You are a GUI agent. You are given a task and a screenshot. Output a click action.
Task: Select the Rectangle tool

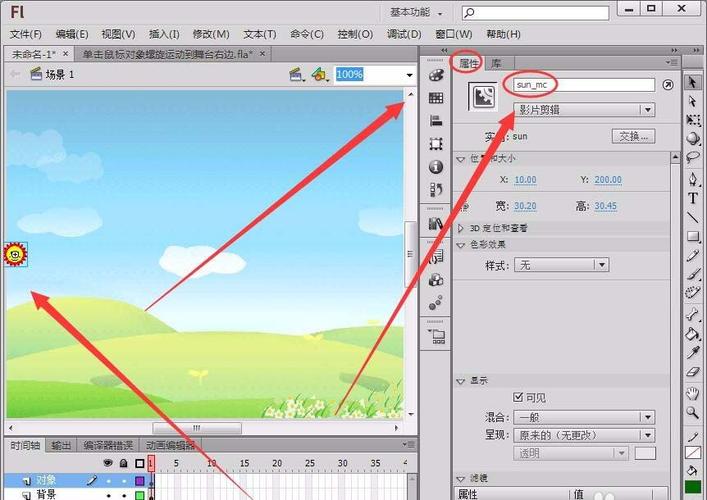[693, 236]
